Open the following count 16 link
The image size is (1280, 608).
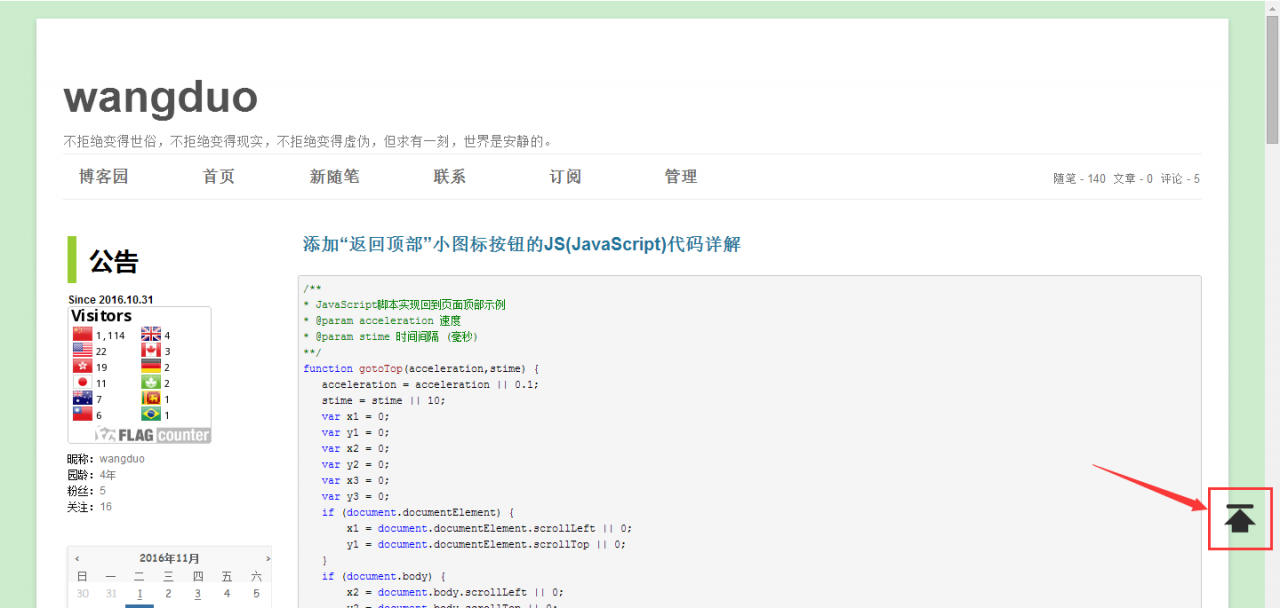106,507
